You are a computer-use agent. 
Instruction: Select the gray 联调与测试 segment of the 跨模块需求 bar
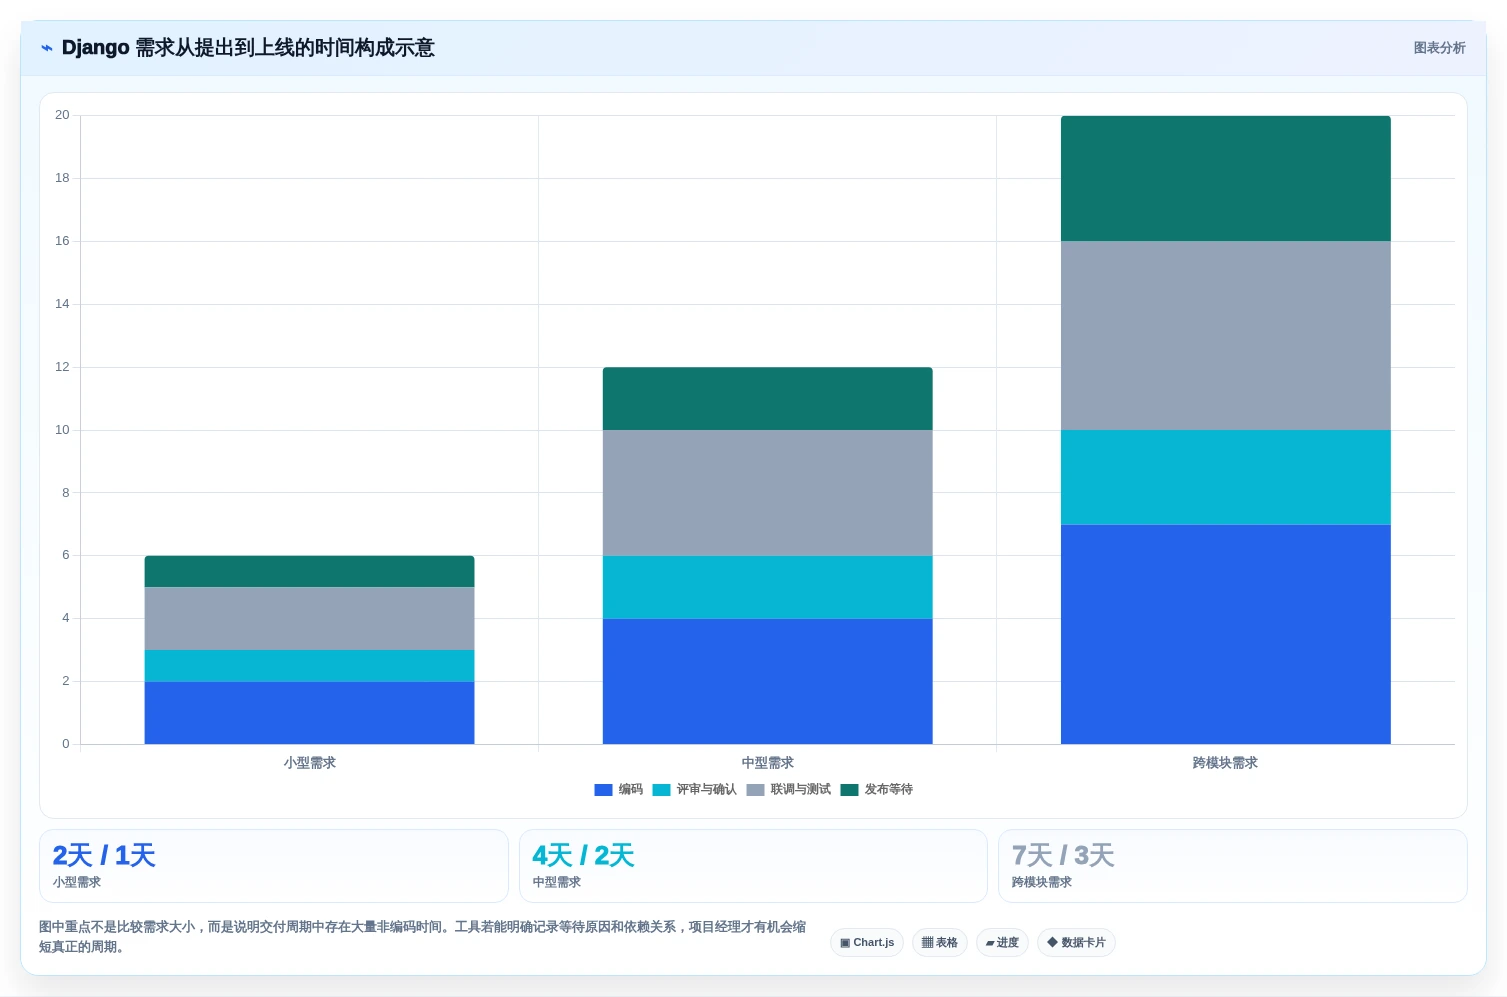point(1225,336)
